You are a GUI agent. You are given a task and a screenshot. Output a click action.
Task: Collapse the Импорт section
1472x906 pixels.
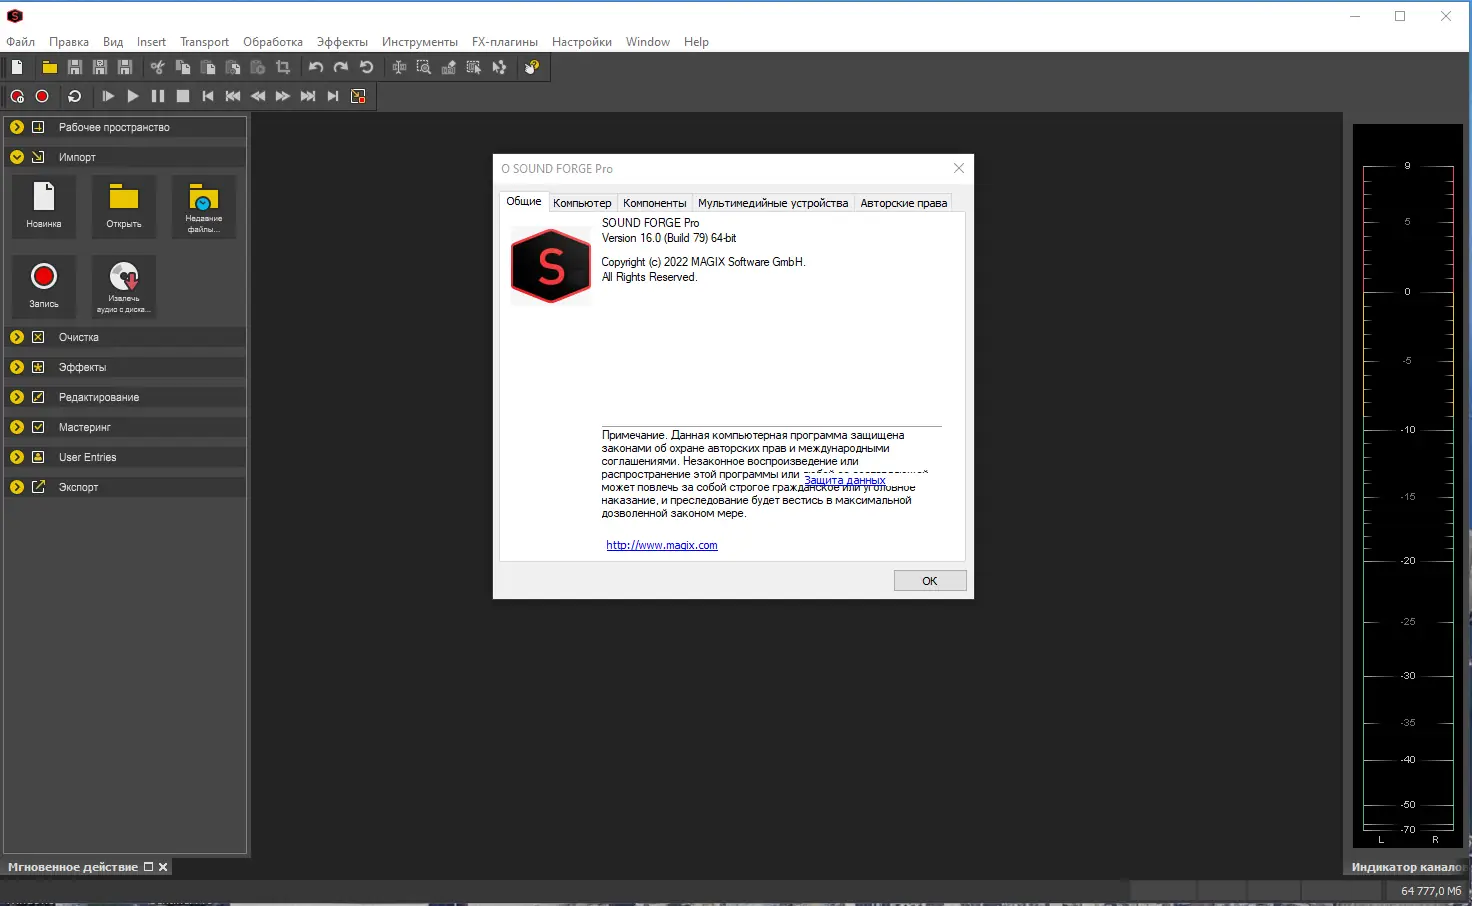[16, 157]
